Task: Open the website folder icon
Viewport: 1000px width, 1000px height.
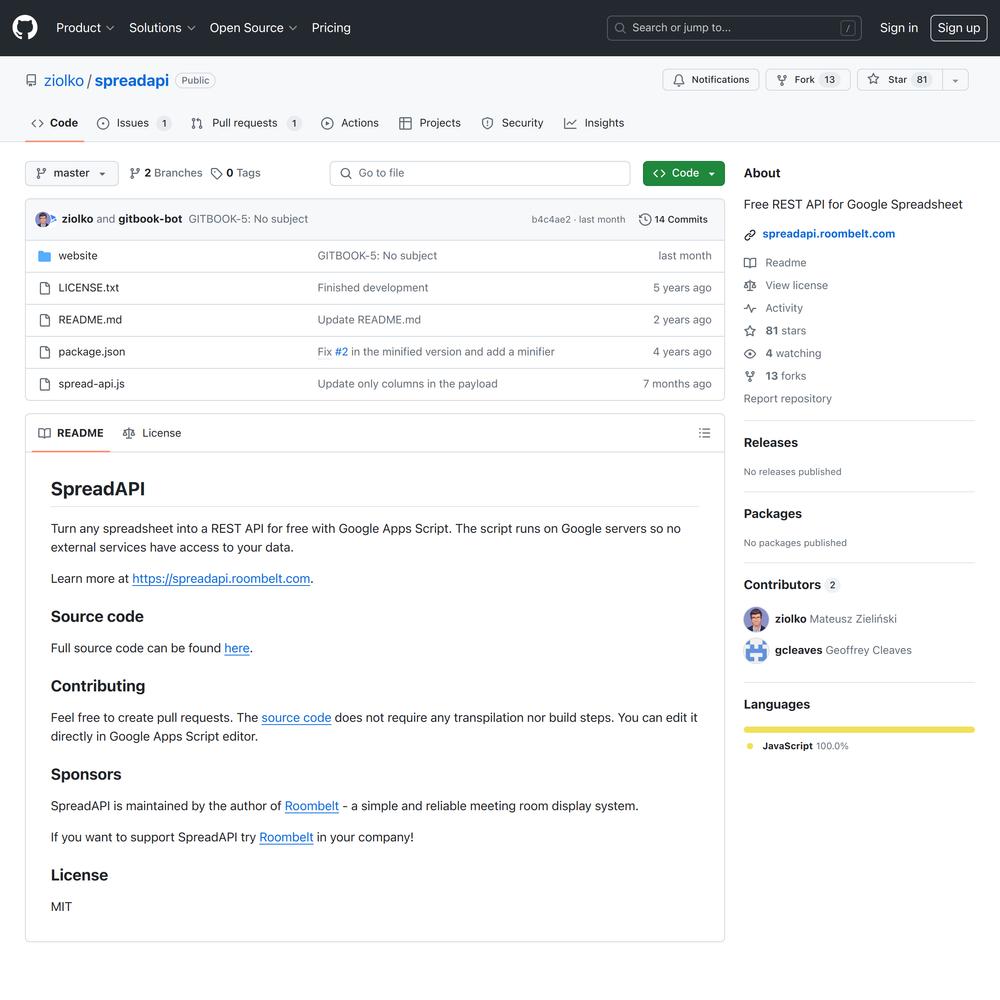Action: [x=44, y=256]
